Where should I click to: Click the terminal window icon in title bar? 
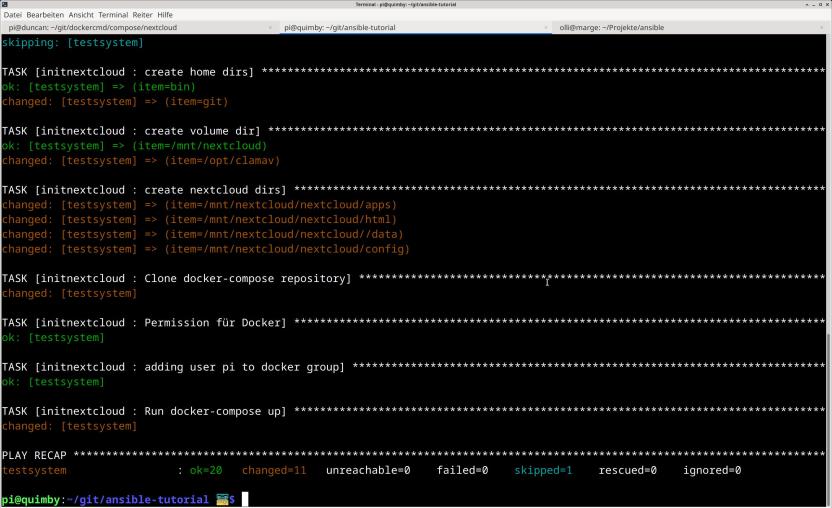5,4
